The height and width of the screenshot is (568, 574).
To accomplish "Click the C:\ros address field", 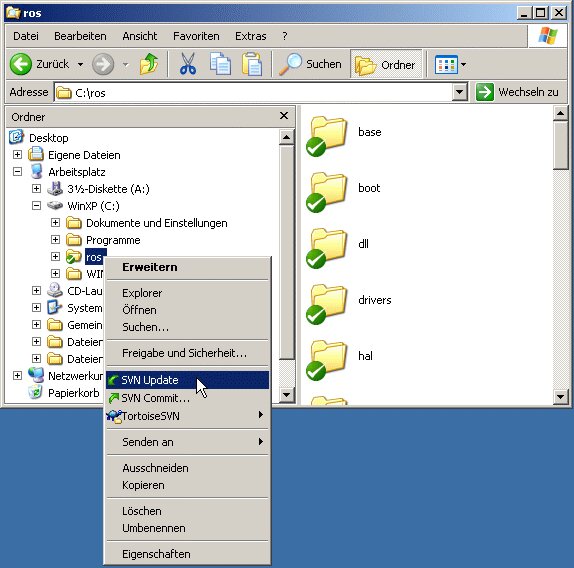I will pyautogui.click(x=254, y=93).
